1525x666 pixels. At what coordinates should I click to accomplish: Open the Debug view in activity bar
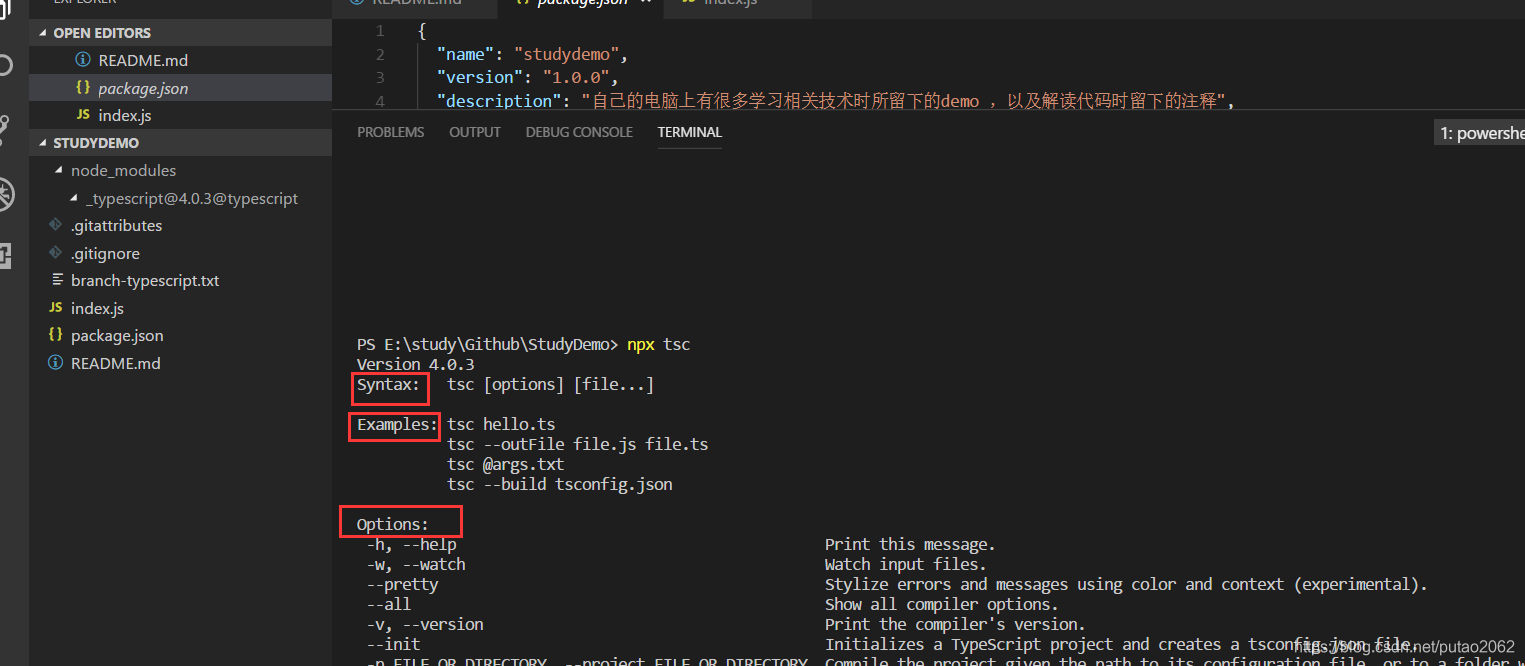pos(6,194)
